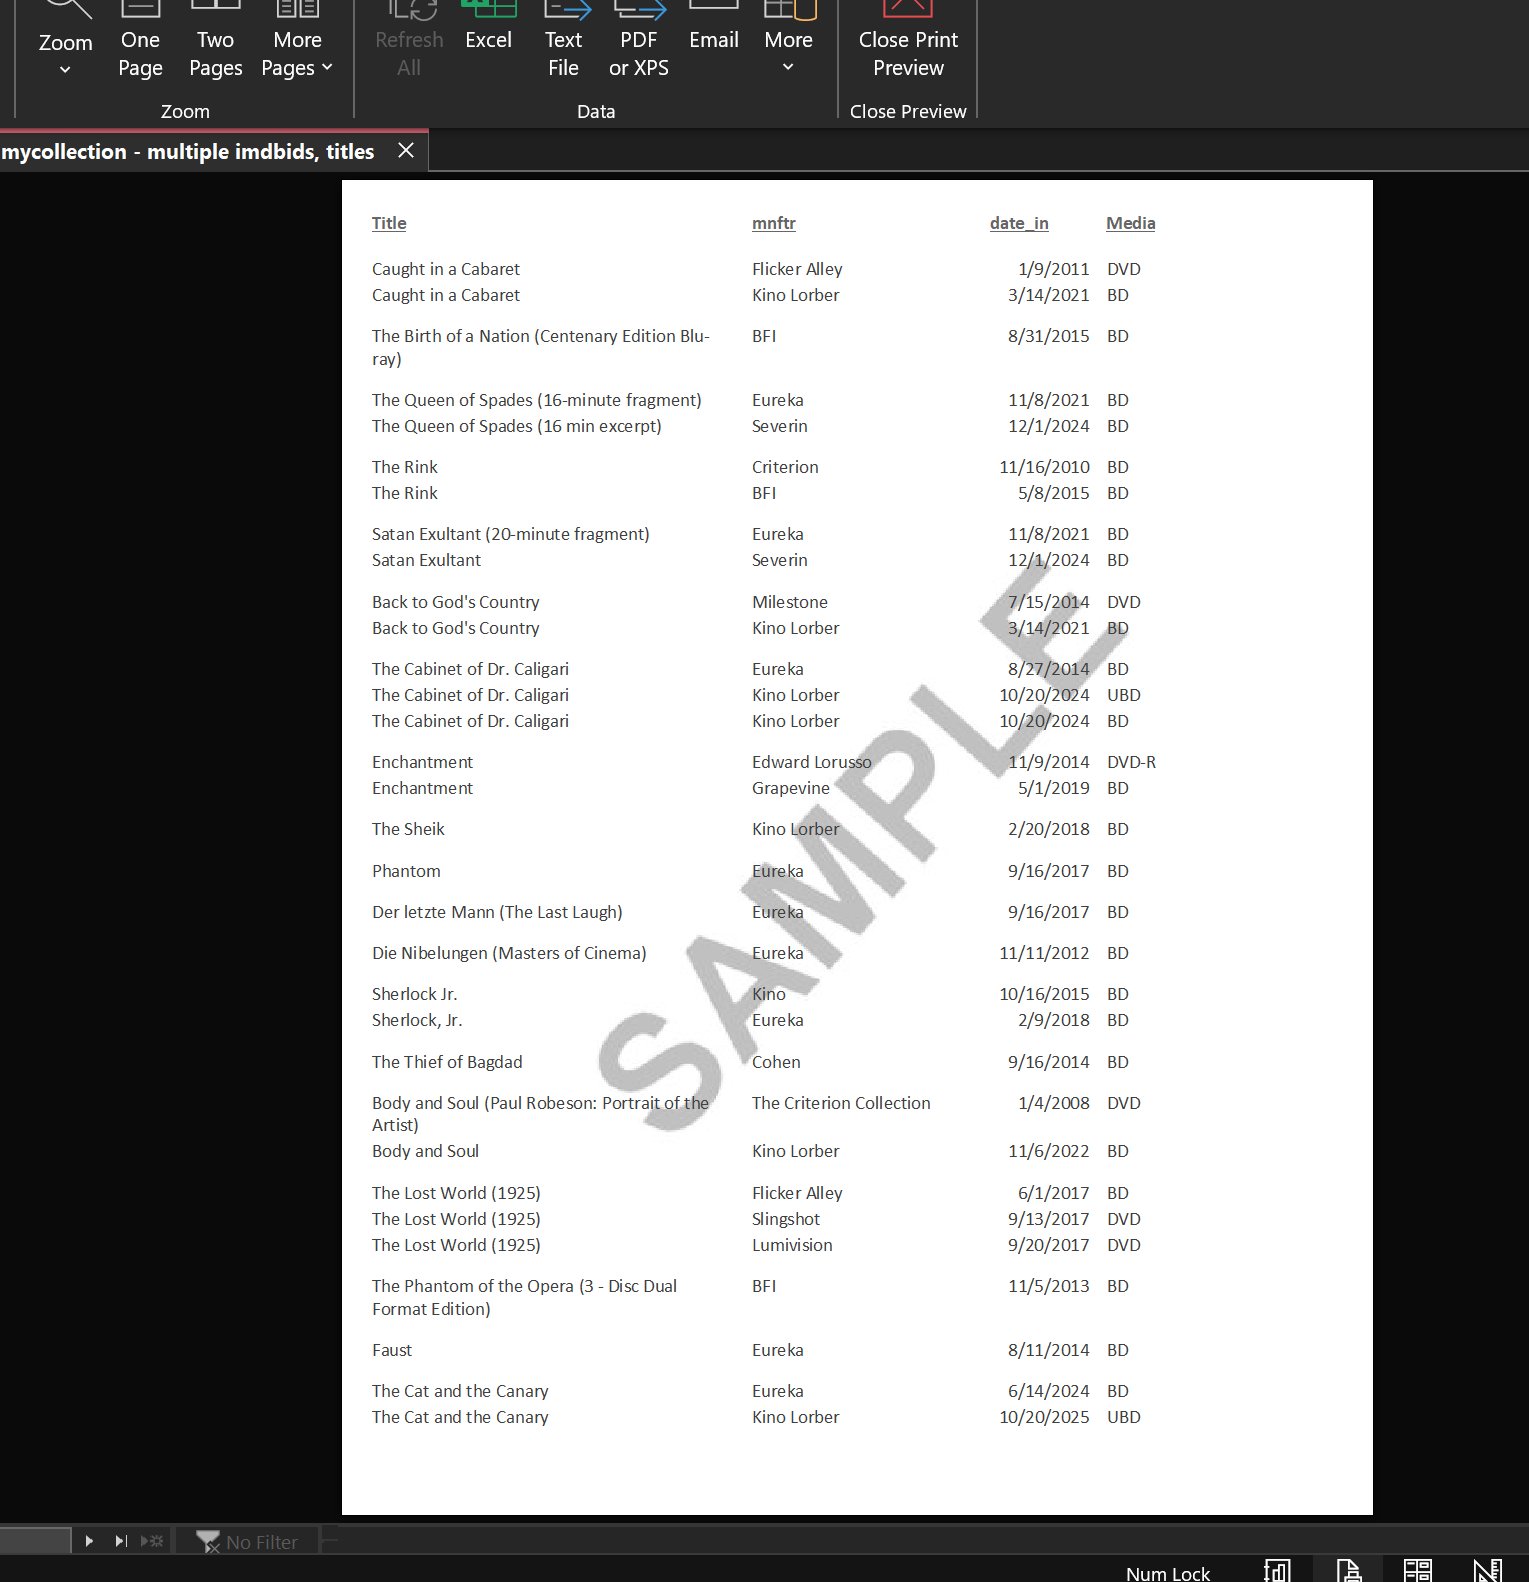Click the Faust title
Screen dimensions: 1529x1582
point(392,1350)
